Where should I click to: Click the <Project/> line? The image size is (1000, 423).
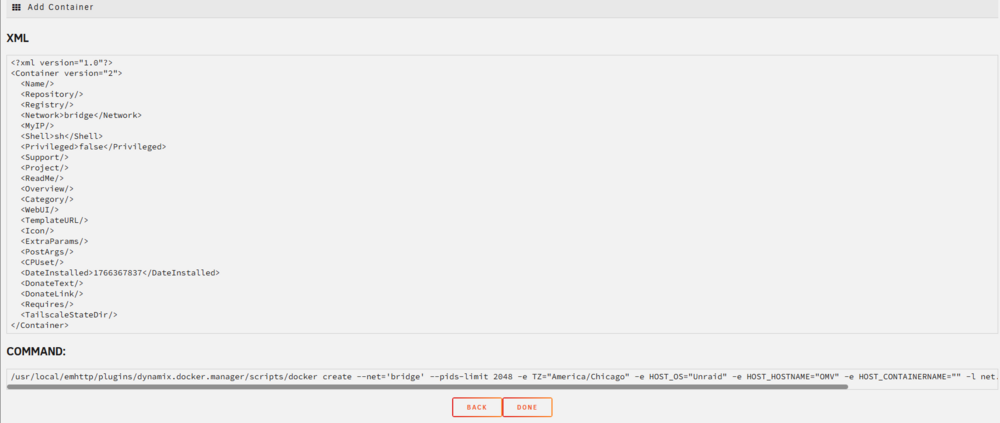click(x=45, y=168)
